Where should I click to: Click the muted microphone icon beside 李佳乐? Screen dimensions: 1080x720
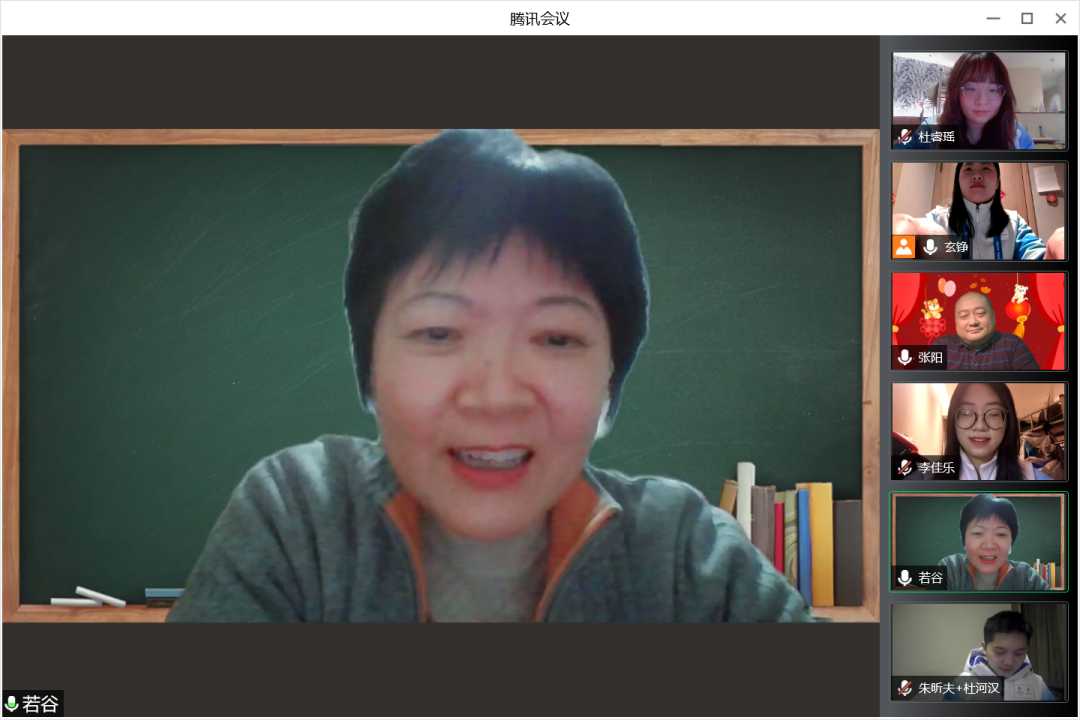pos(905,467)
